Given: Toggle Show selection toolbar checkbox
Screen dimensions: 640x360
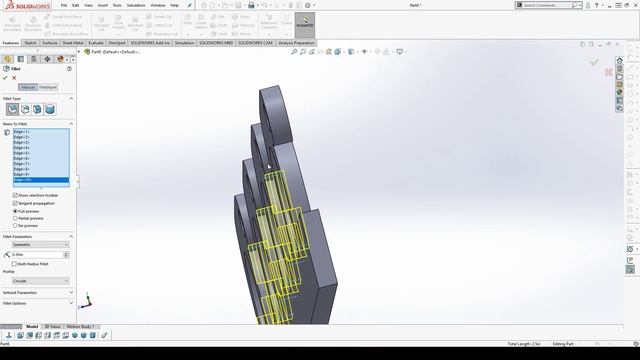Looking at the screenshot, I should point(15,196).
